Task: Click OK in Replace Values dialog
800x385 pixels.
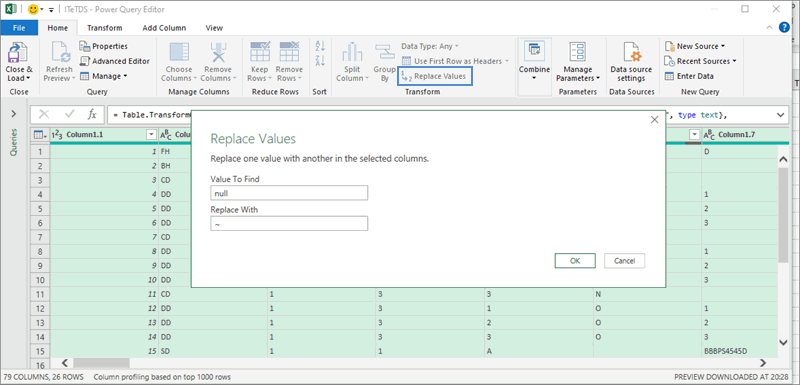Action: click(x=575, y=261)
